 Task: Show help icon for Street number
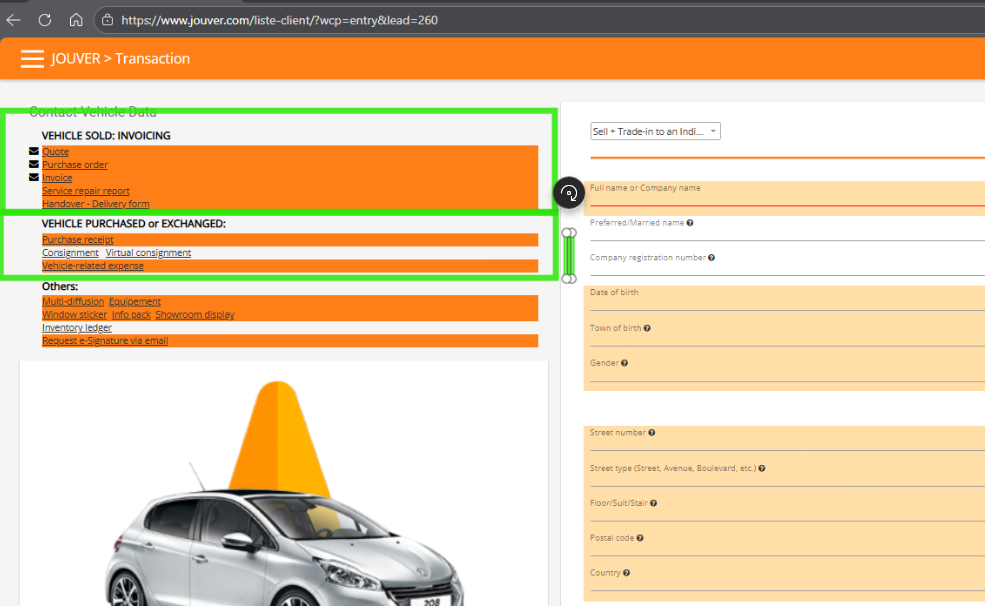(651, 433)
